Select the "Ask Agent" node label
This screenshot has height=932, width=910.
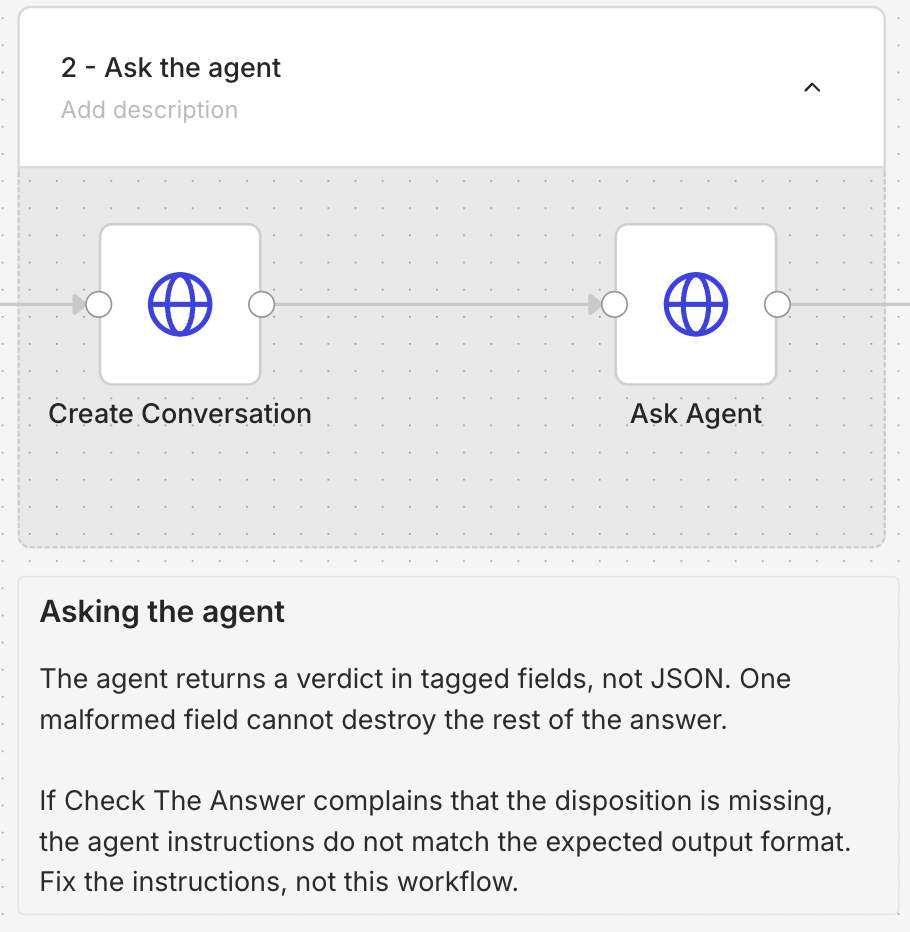[695, 414]
